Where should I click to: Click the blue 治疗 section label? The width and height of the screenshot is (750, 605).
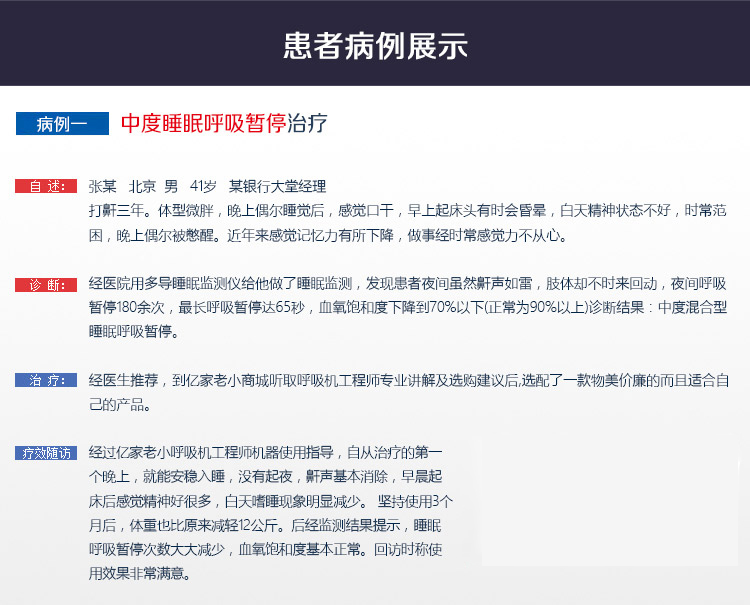click(46, 381)
